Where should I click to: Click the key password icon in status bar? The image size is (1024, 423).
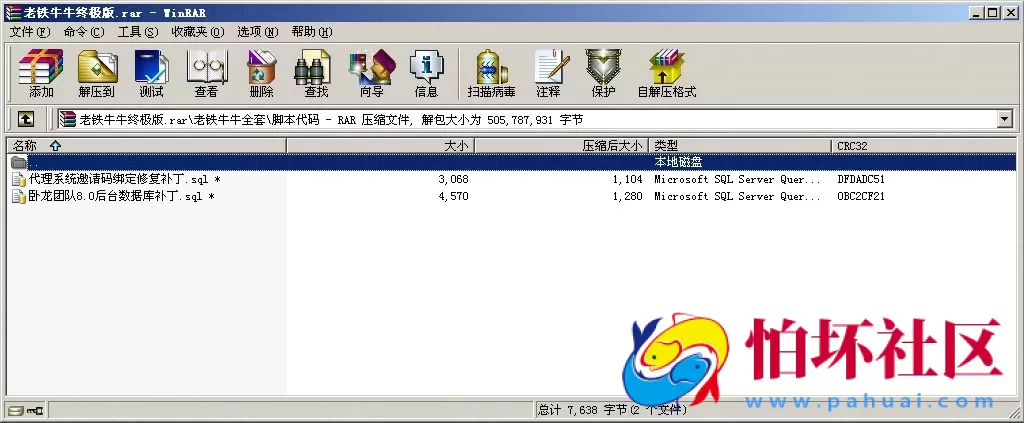(x=35, y=411)
